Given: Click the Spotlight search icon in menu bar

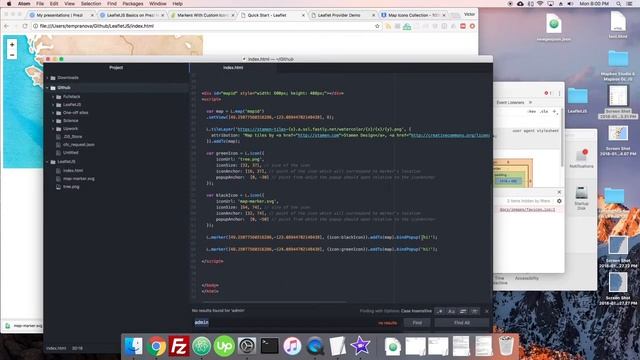Looking at the screenshot, I should [619, 4].
